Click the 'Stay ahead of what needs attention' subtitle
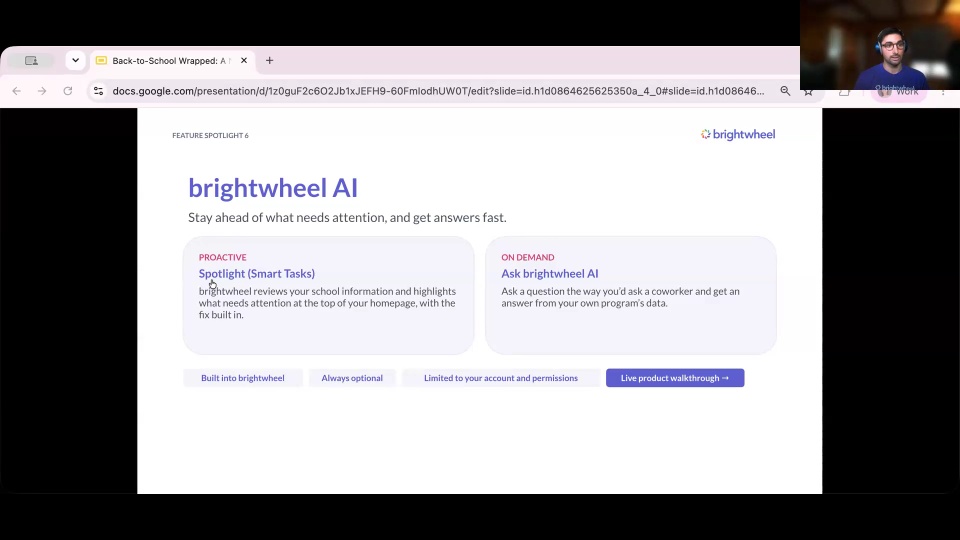This screenshot has height=540, width=960. [x=347, y=217]
